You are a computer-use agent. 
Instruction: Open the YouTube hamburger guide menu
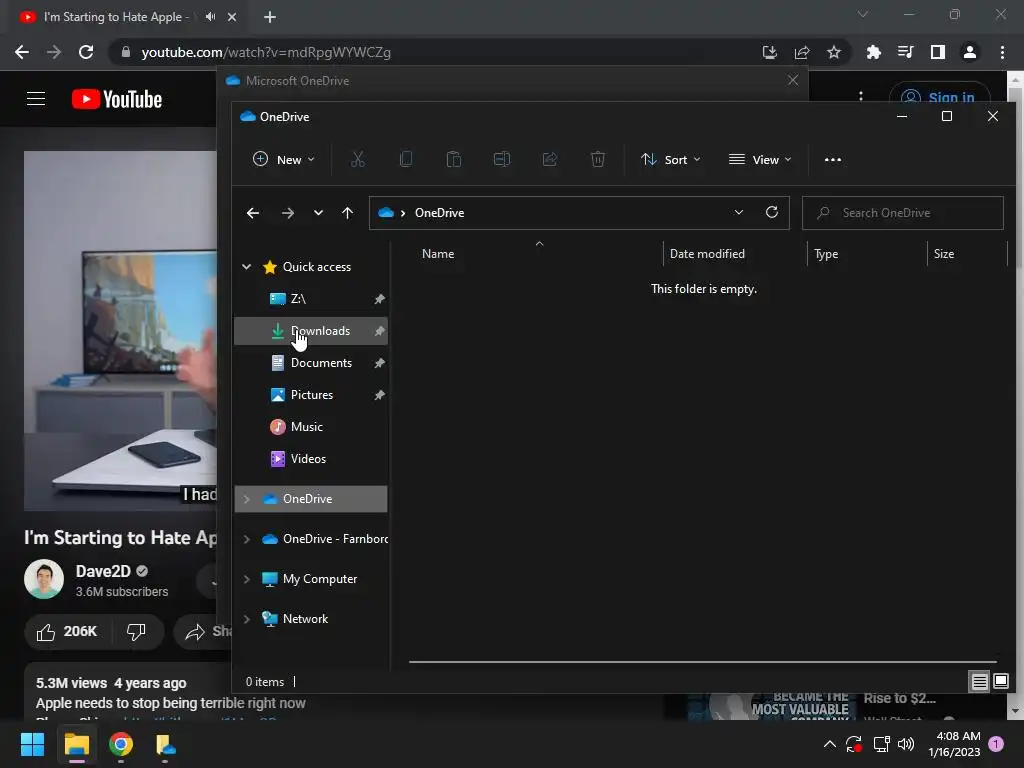(x=36, y=99)
